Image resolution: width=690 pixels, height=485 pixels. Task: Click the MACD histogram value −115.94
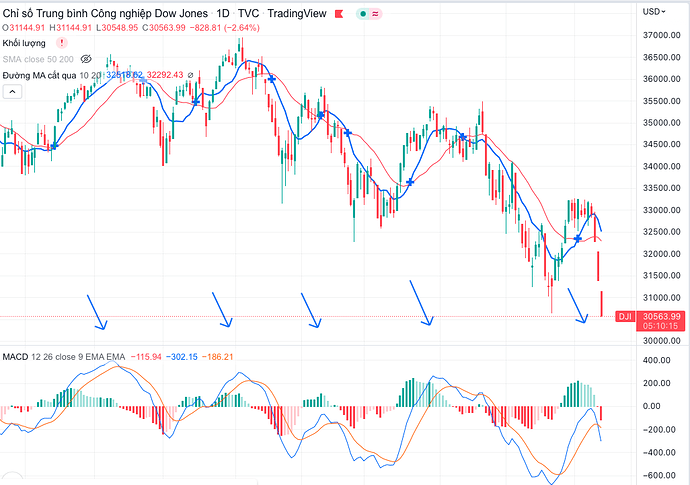(x=146, y=357)
